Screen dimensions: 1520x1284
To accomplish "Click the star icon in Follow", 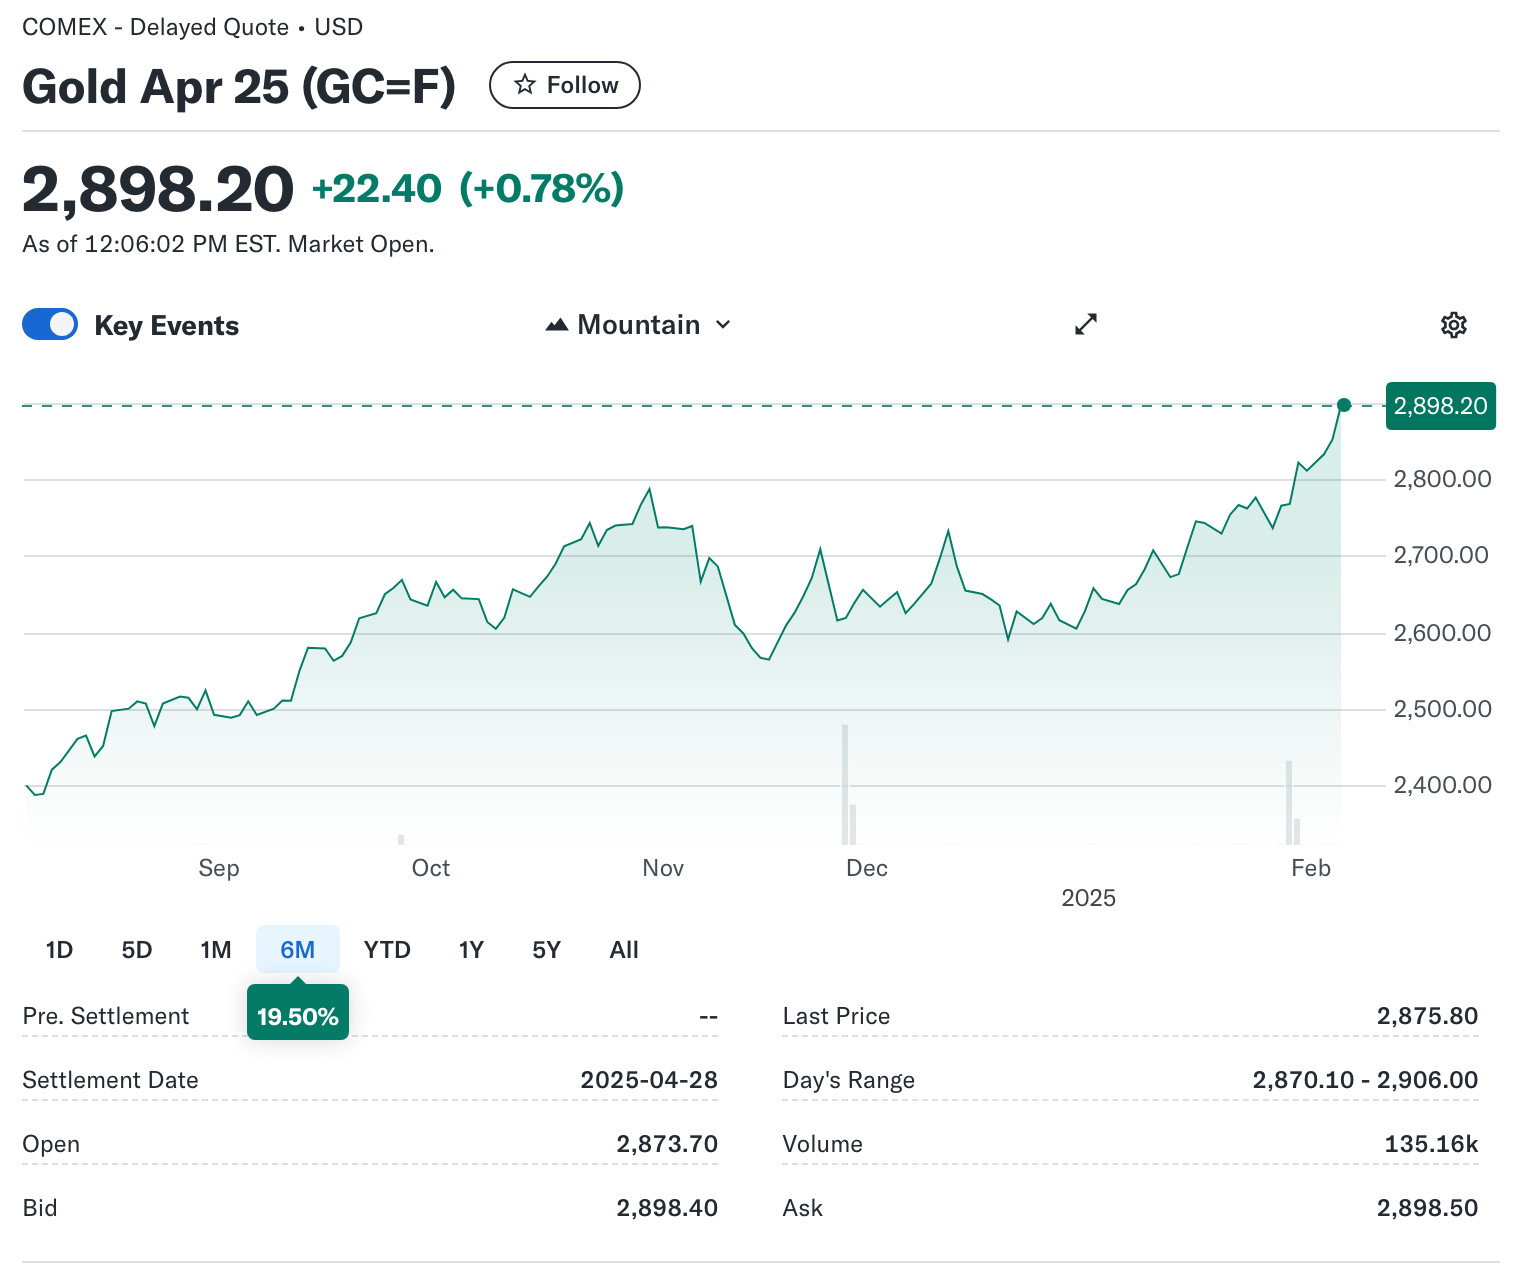I will 525,85.
